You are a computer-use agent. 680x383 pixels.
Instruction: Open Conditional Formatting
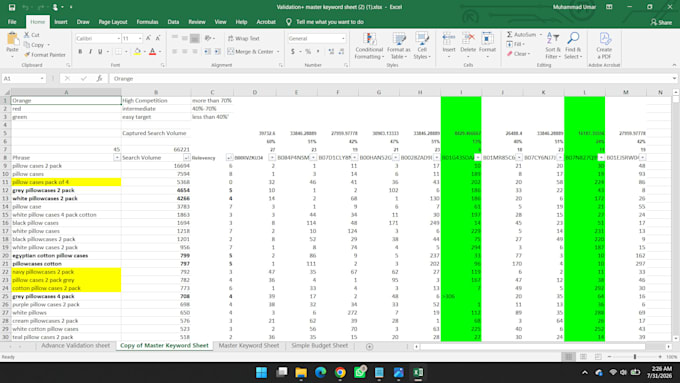[369, 46]
